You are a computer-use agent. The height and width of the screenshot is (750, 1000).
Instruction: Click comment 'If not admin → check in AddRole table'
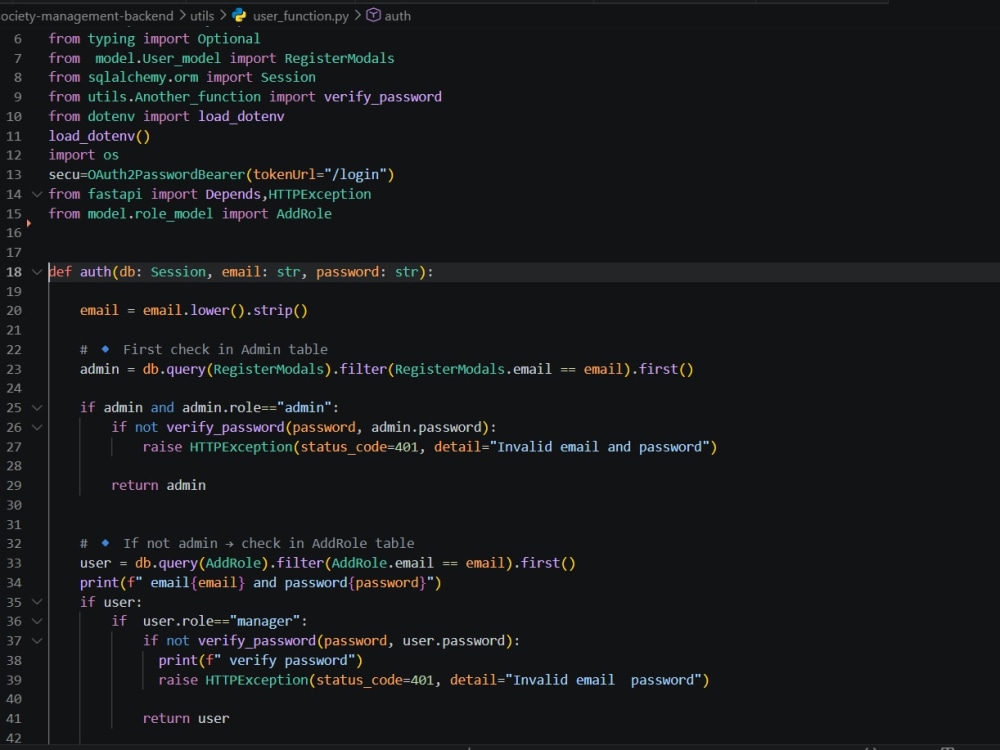[268, 543]
